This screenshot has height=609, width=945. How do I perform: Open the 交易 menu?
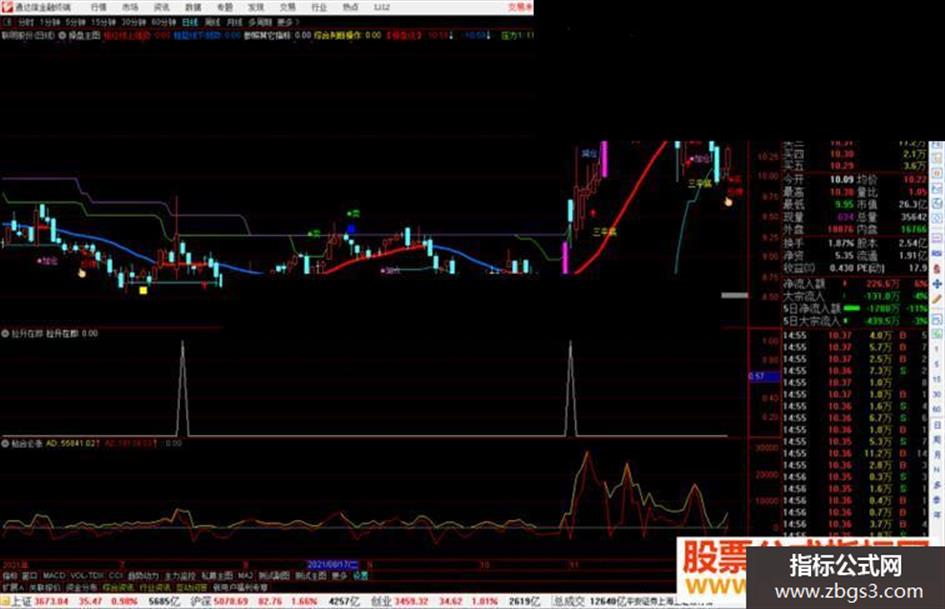[287, 7]
